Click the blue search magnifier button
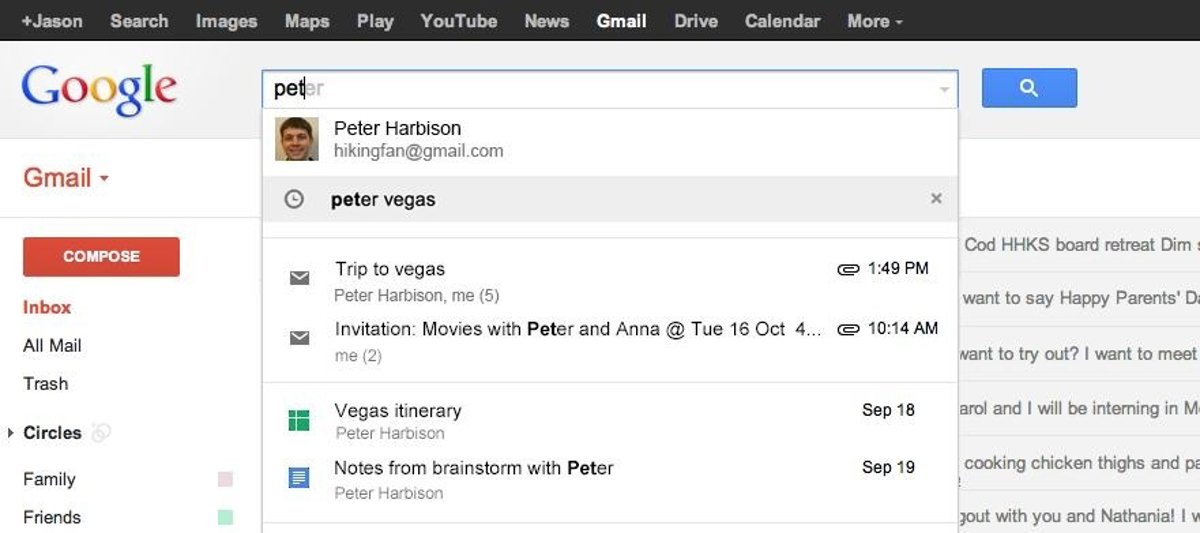1200x533 pixels. tap(1029, 88)
